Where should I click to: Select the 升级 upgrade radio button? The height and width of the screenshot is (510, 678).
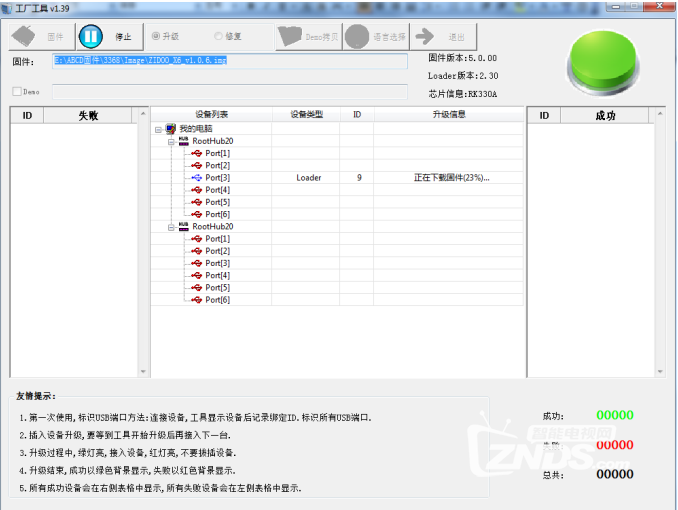pyautogui.click(x=156, y=36)
